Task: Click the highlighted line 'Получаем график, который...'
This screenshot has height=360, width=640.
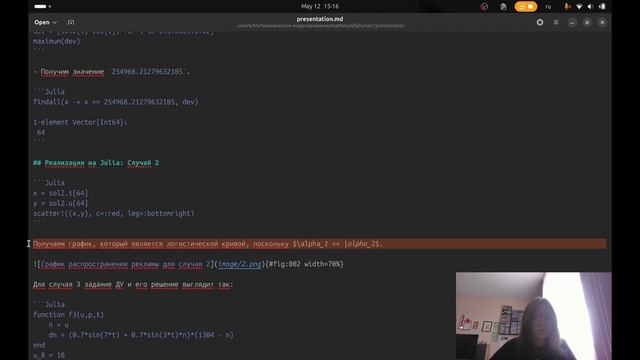Action: click(x=320, y=244)
